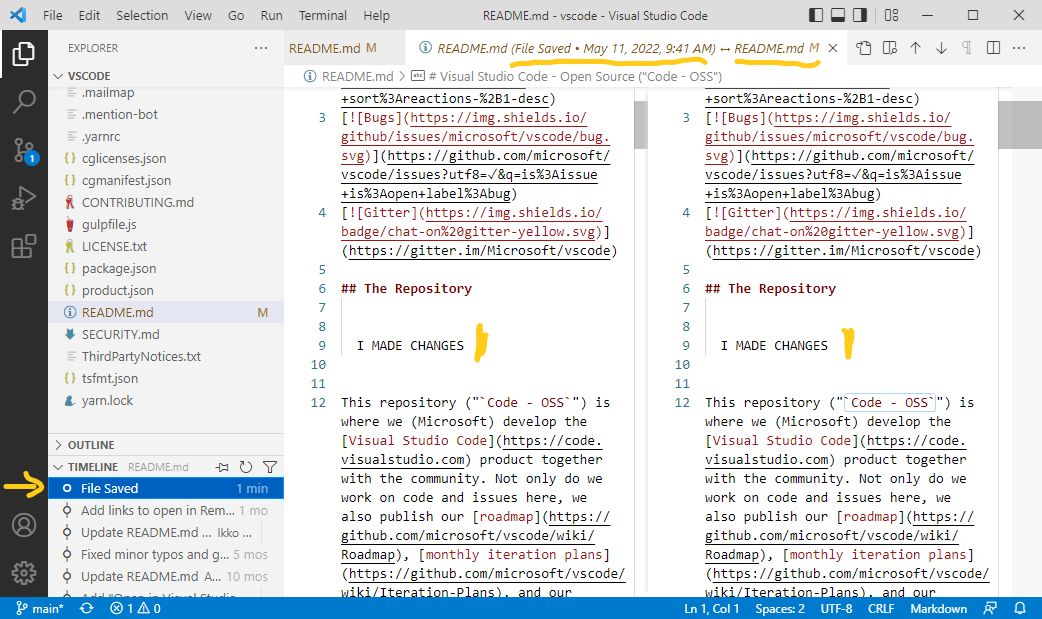Open the Accounts menu icon
Screen dimensions: 1042x619
[24, 525]
